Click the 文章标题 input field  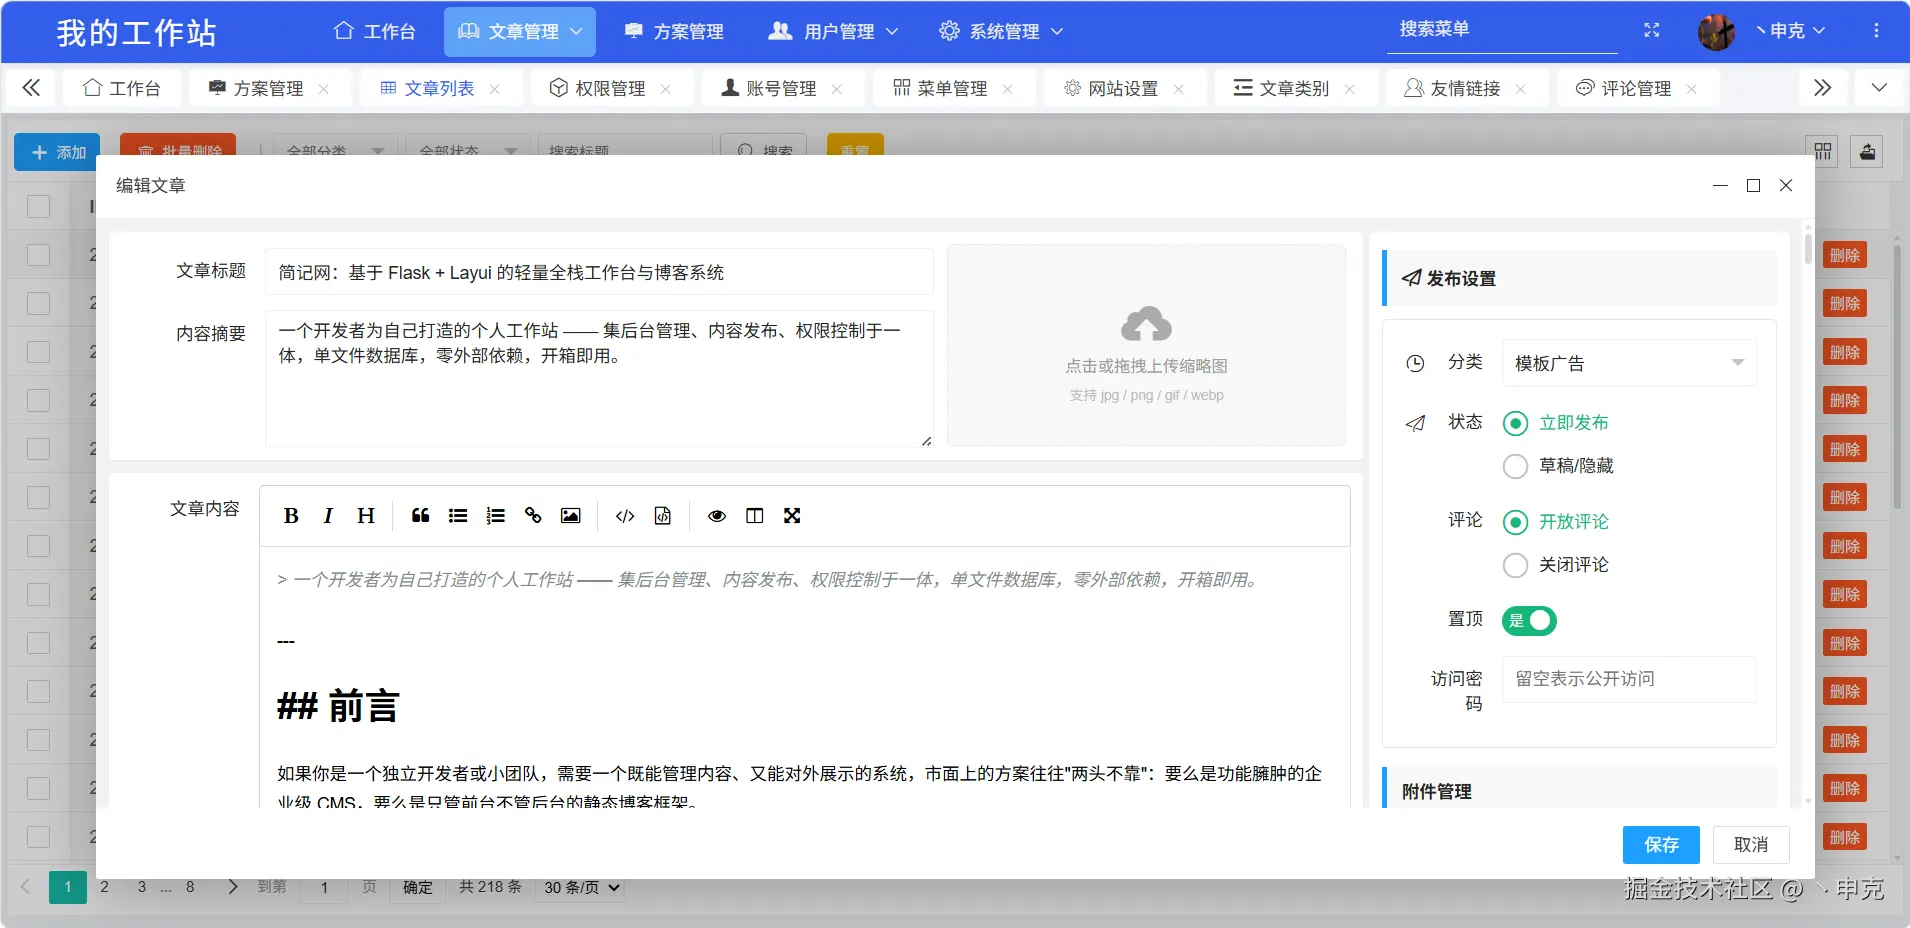click(599, 272)
